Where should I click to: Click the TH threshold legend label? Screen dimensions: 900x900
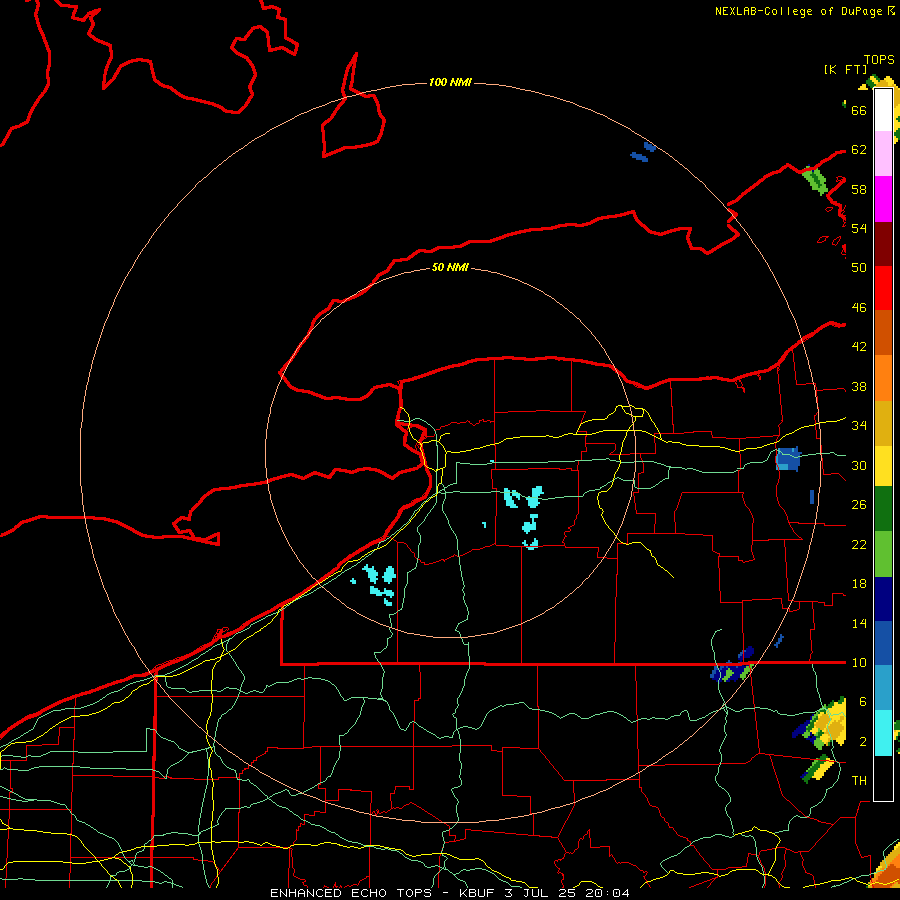tap(859, 781)
